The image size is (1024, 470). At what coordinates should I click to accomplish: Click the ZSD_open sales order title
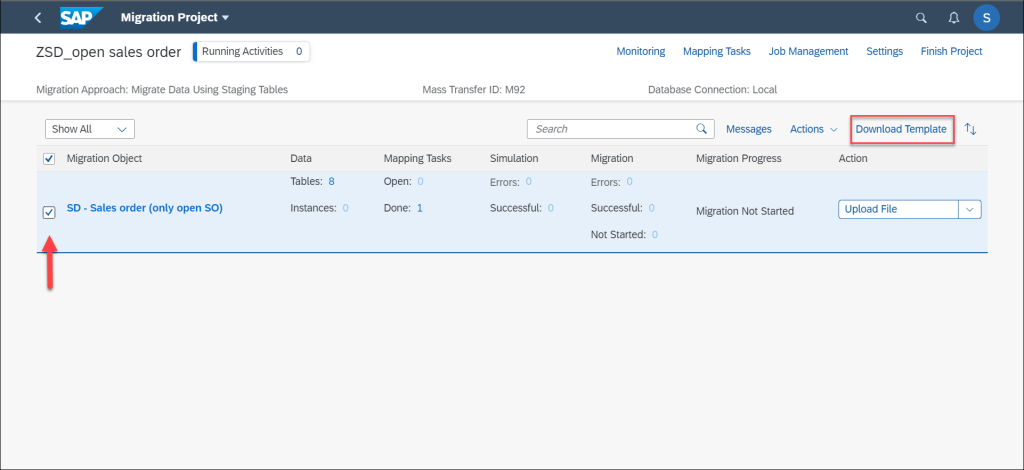click(108, 52)
